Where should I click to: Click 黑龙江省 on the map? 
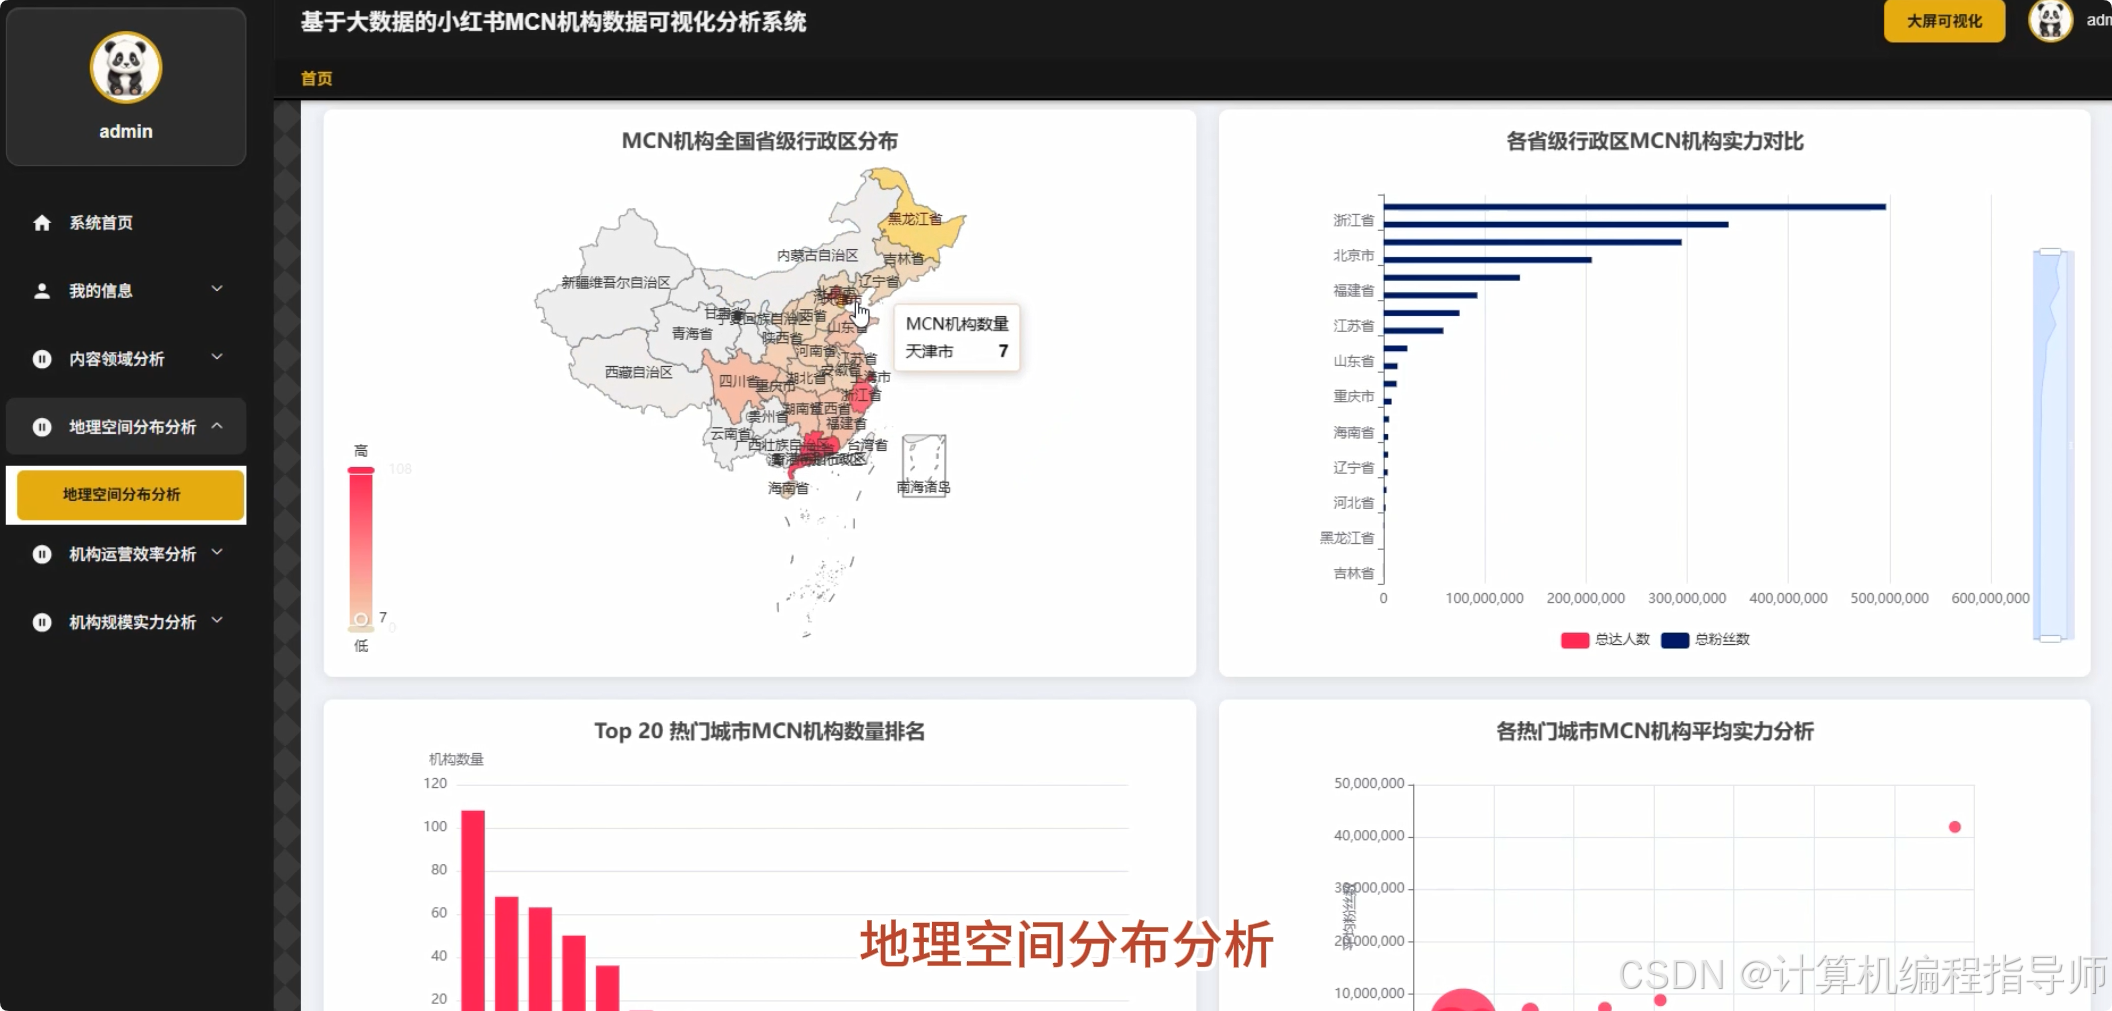pos(915,219)
